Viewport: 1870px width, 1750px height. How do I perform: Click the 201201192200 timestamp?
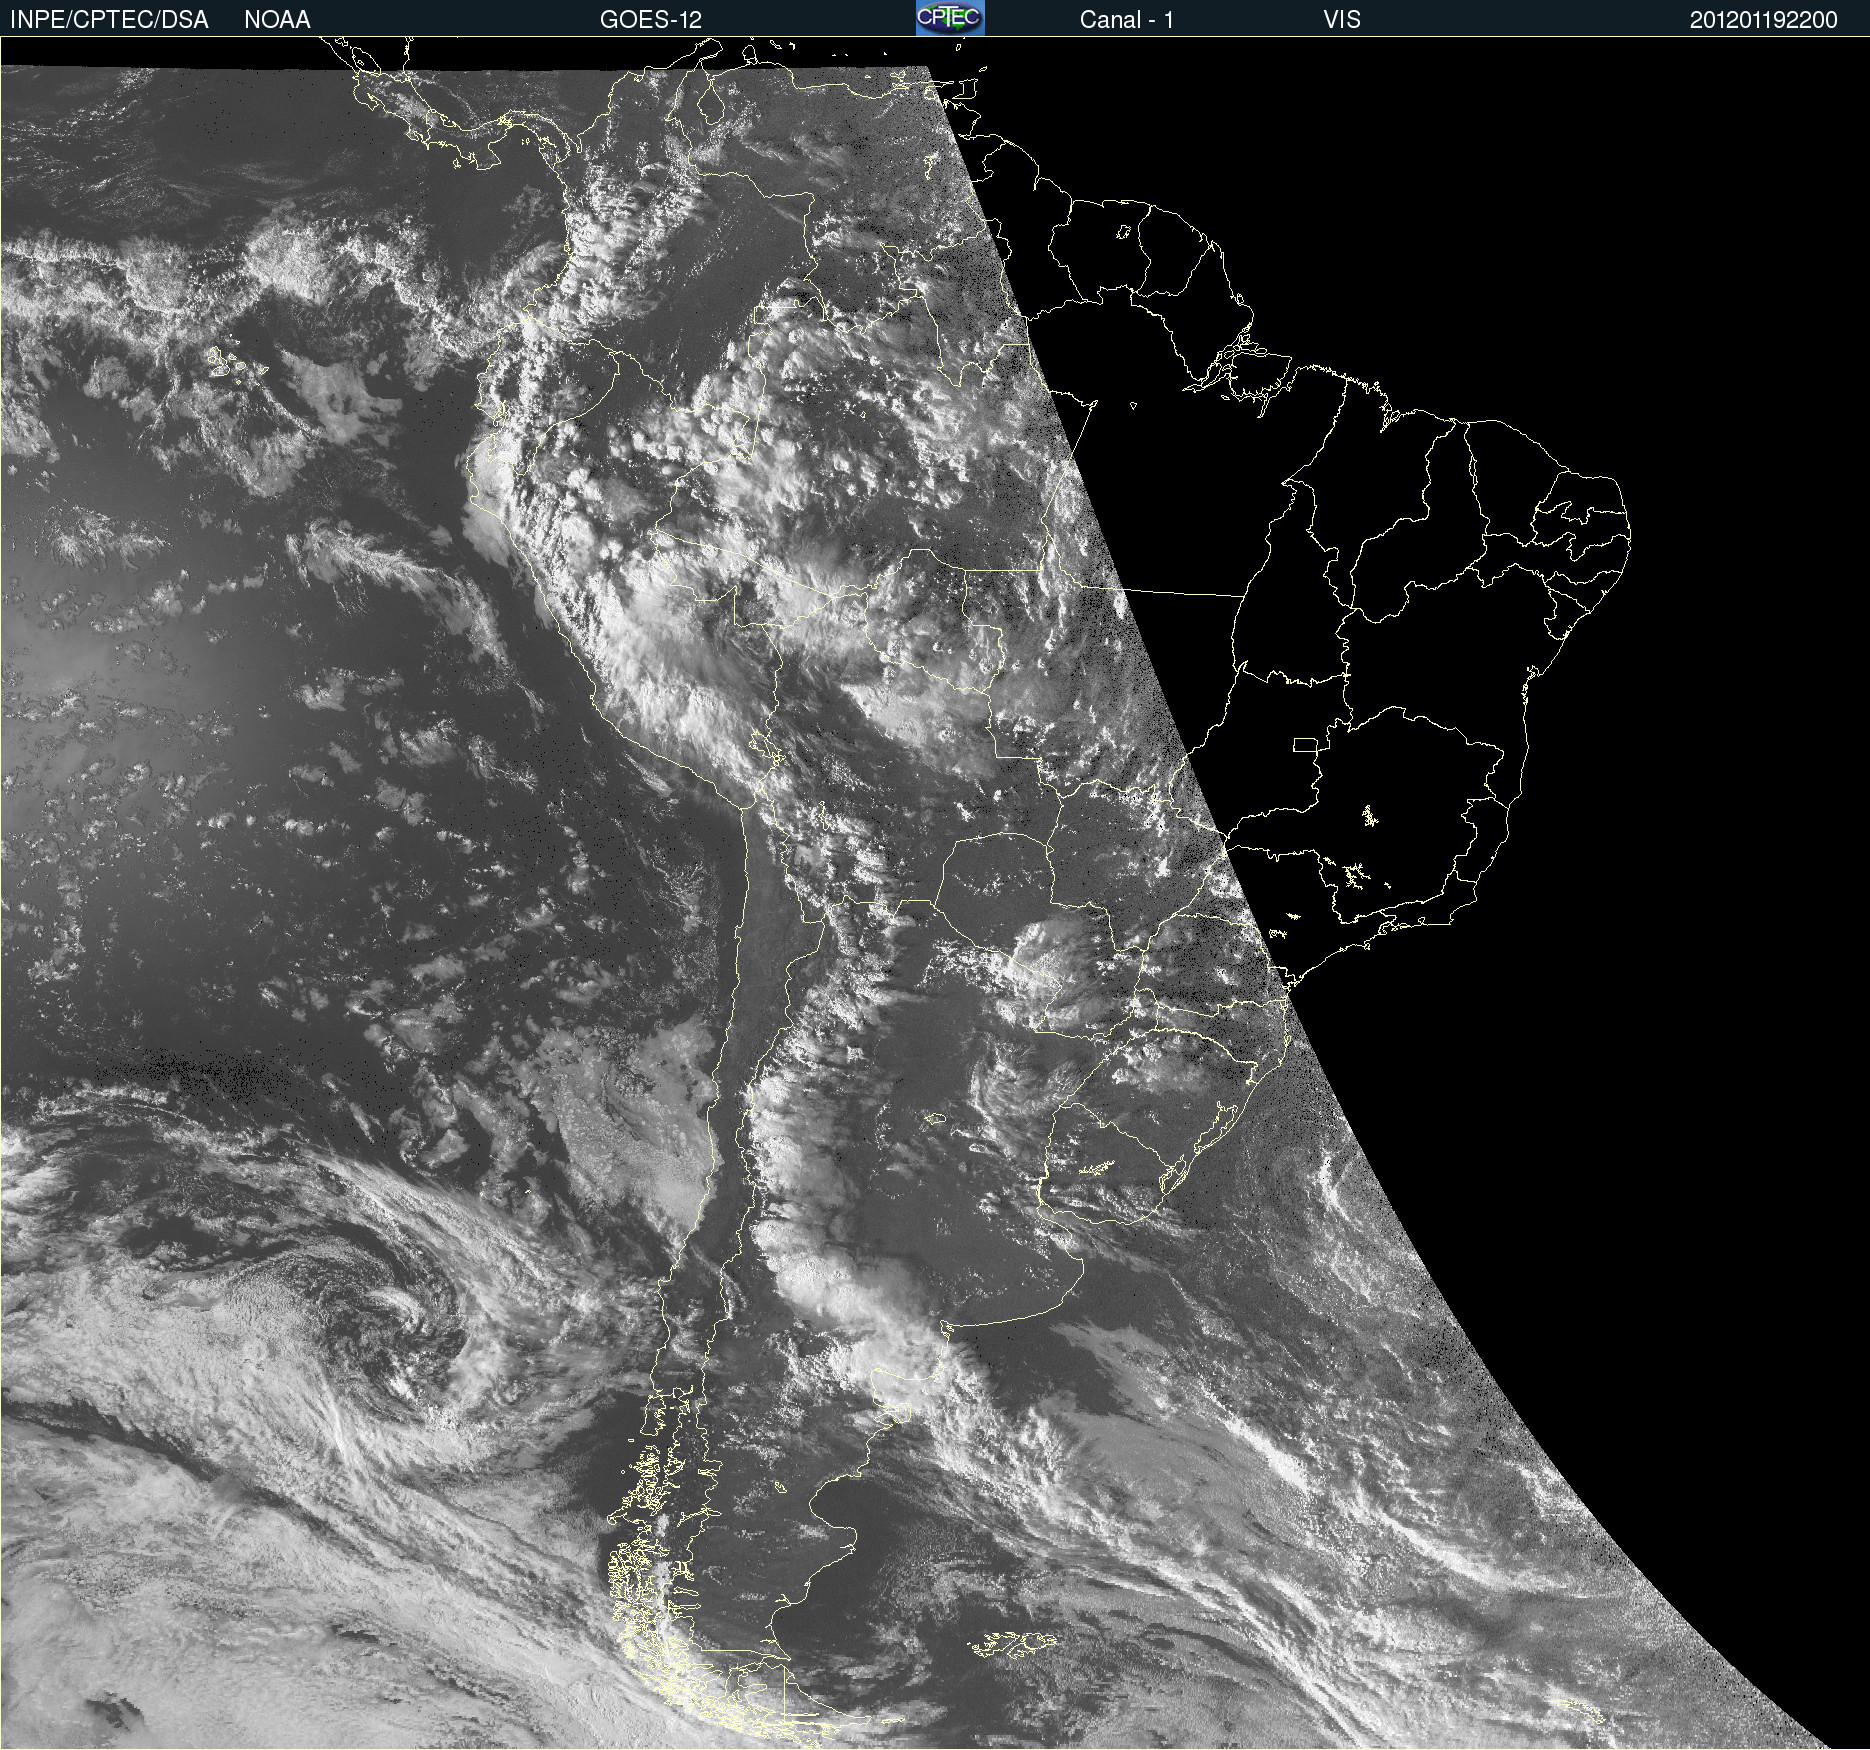[1763, 20]
